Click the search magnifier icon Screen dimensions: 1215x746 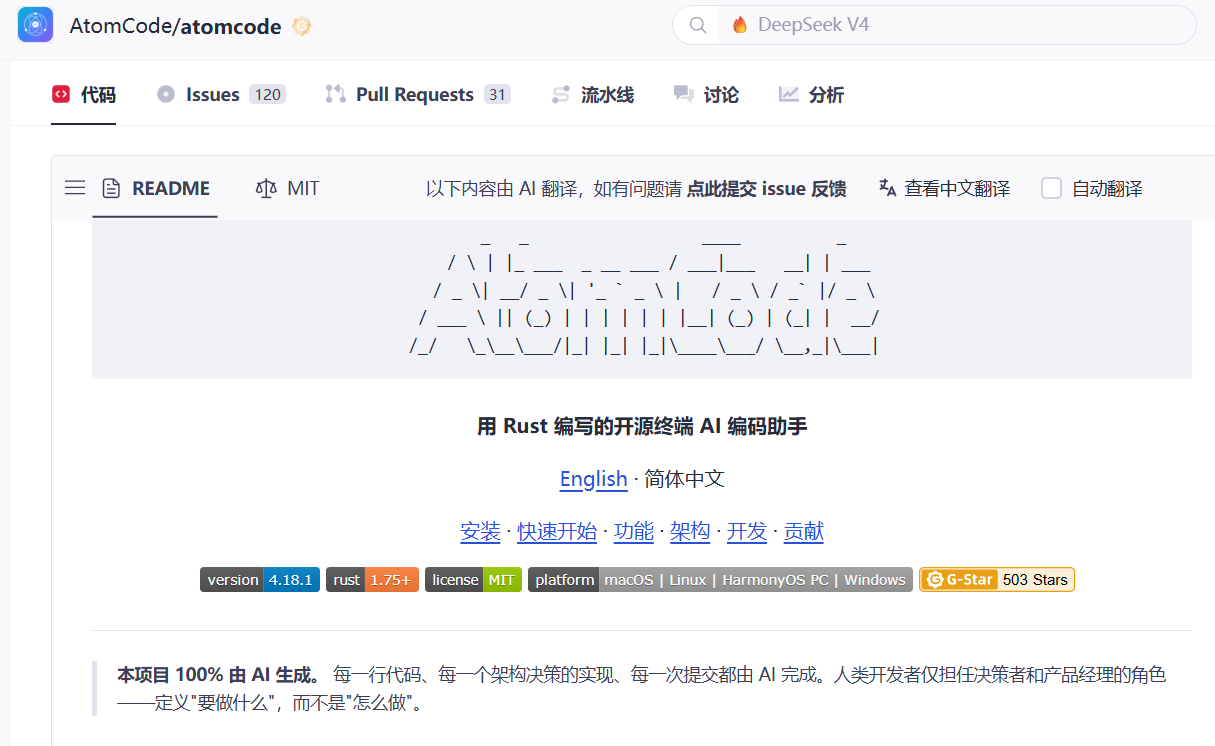click(x=698, y=25)
